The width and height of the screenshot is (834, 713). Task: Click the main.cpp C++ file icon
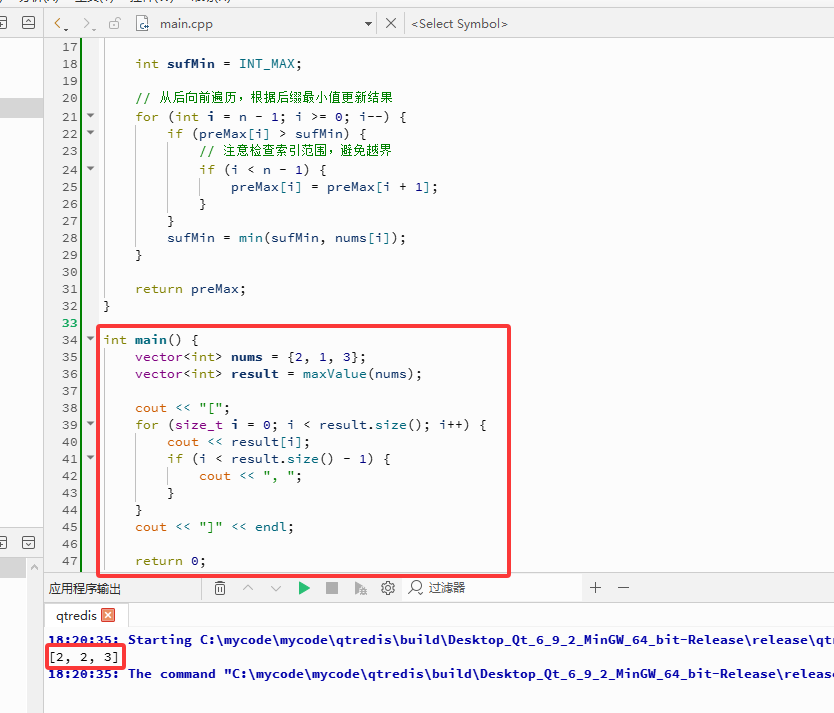point(142,23)
